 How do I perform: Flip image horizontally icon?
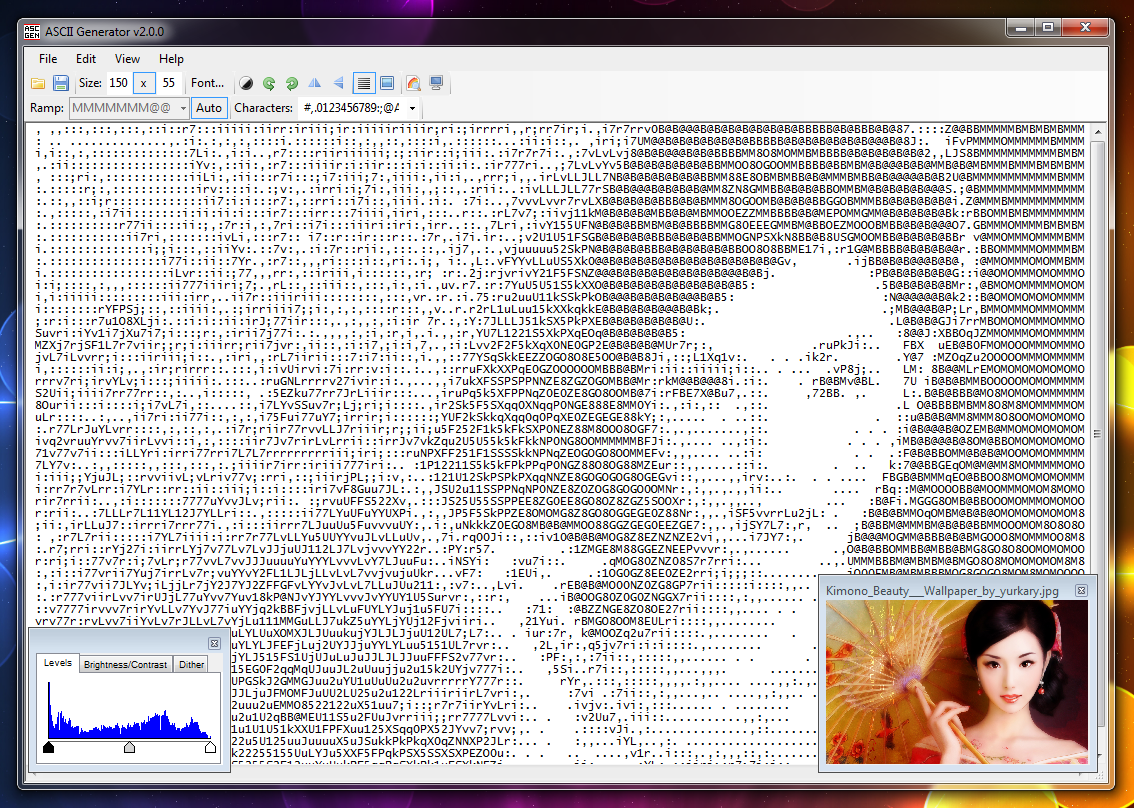click(315, 83)
